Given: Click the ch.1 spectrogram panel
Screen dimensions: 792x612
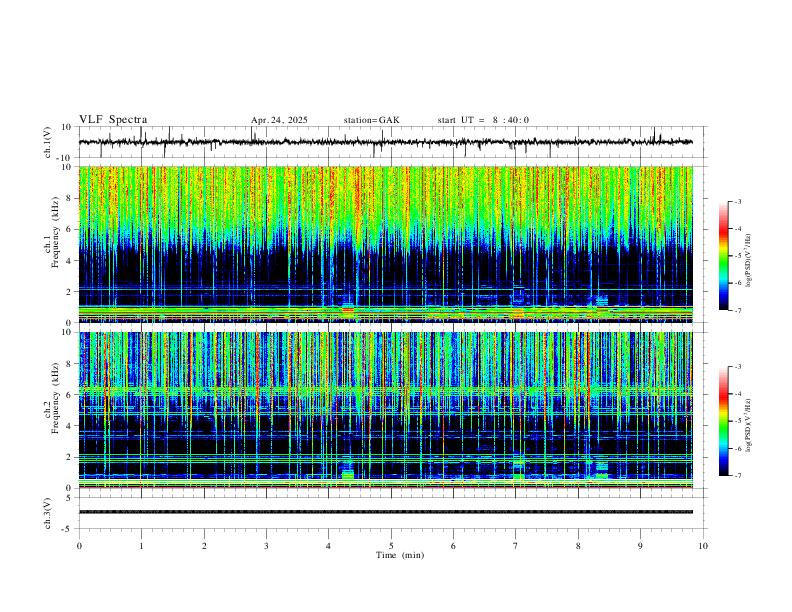Looking at the screenshot, I should pyautogui.click(x=386, y=244).
